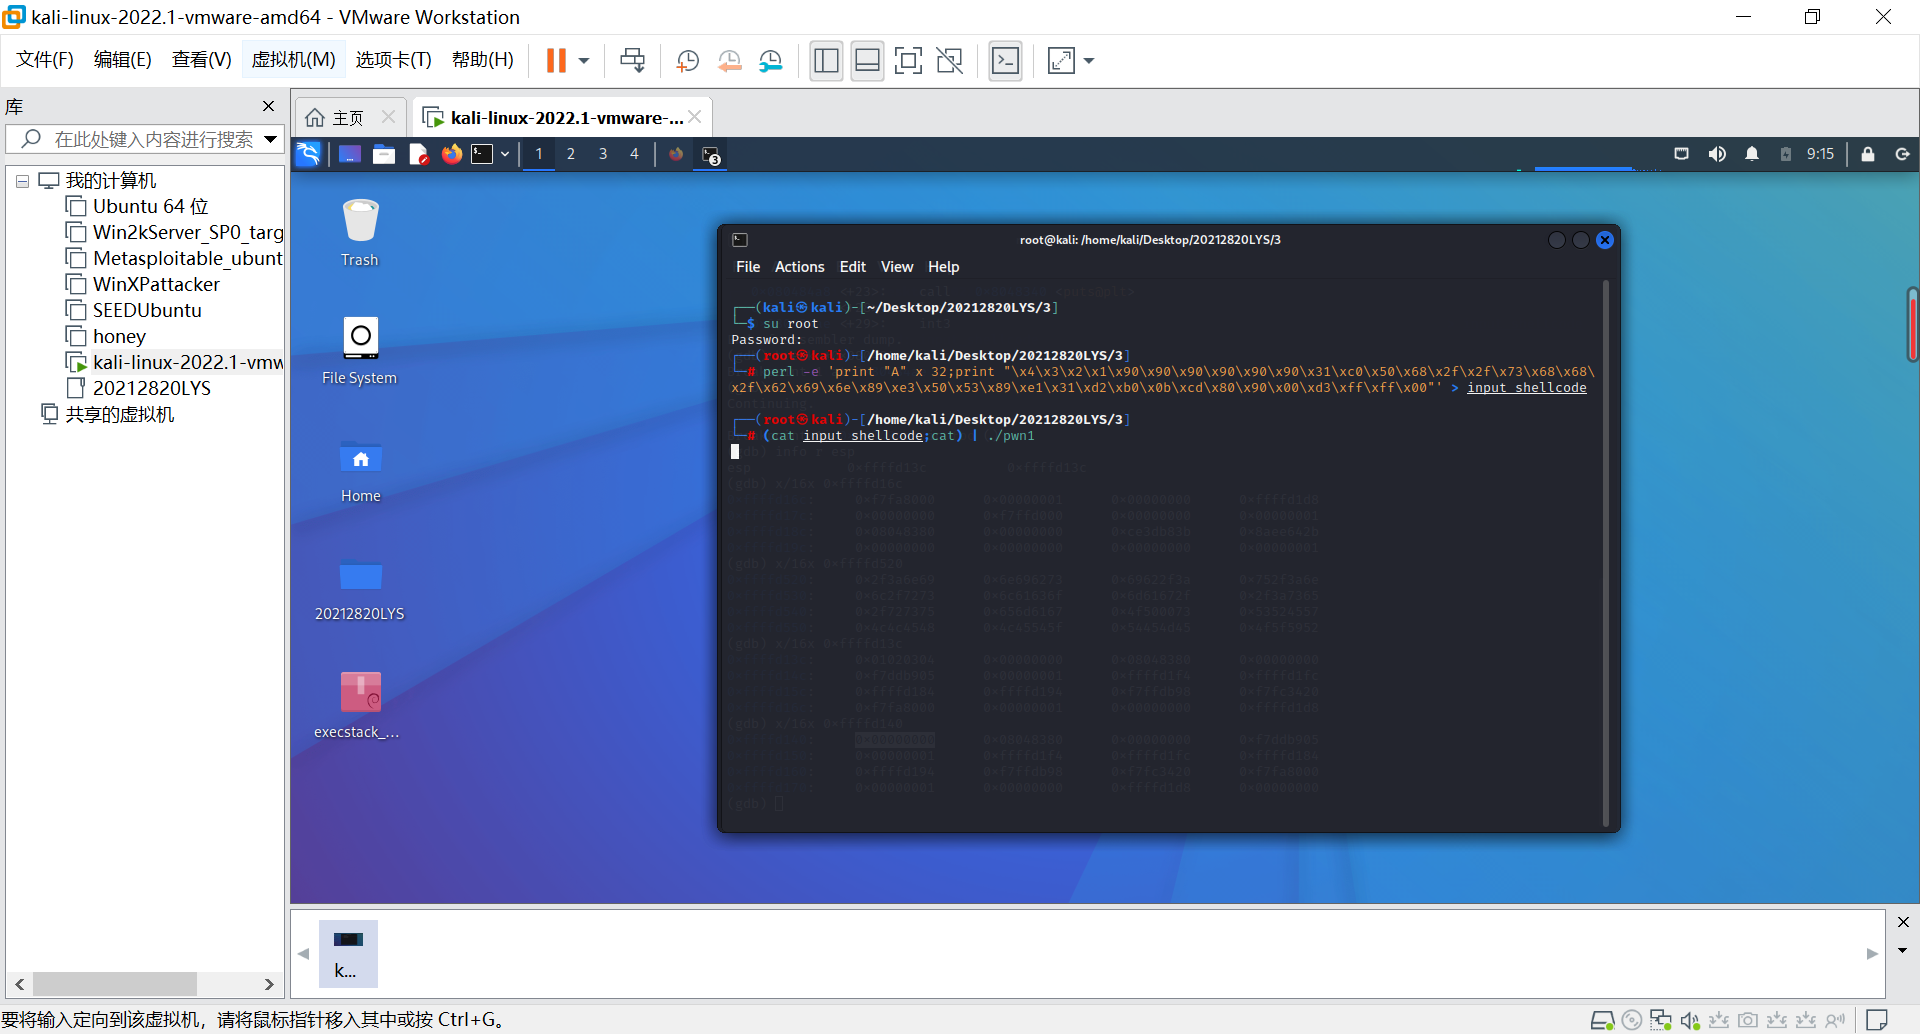Image resolution: width=1920 pixels, height=1034 pixels.
Task: Enter full screen mode
Action: 908,60
